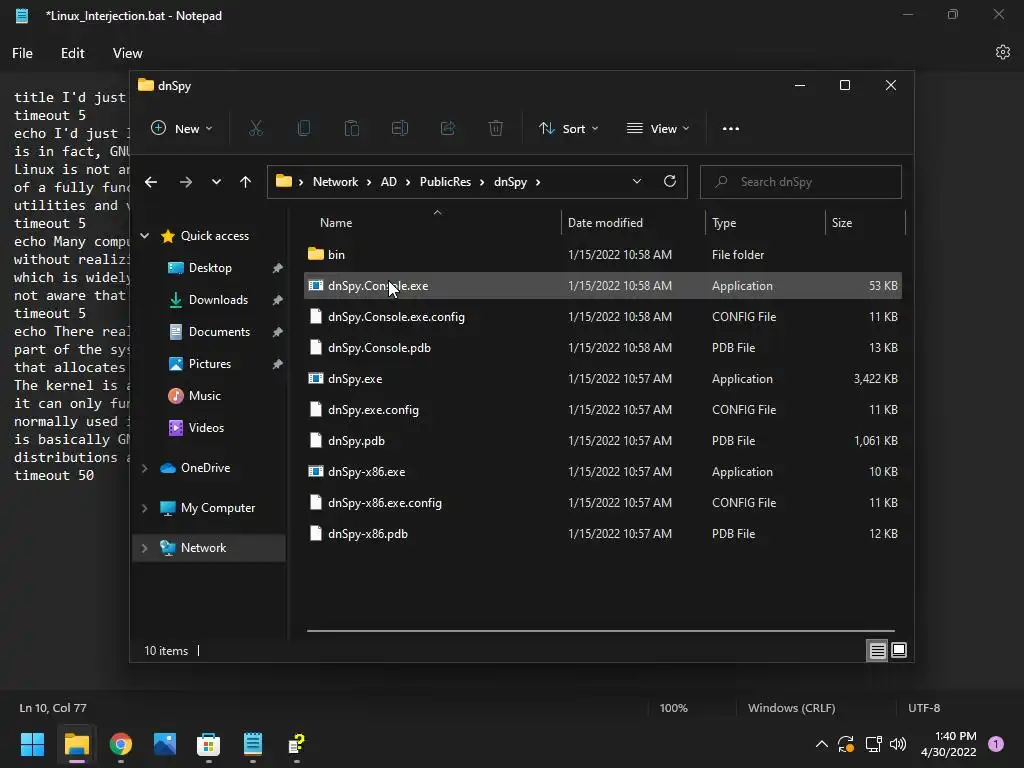The image size is (1024, 768).
Task: Sort by Type column header
Action: 765,223
